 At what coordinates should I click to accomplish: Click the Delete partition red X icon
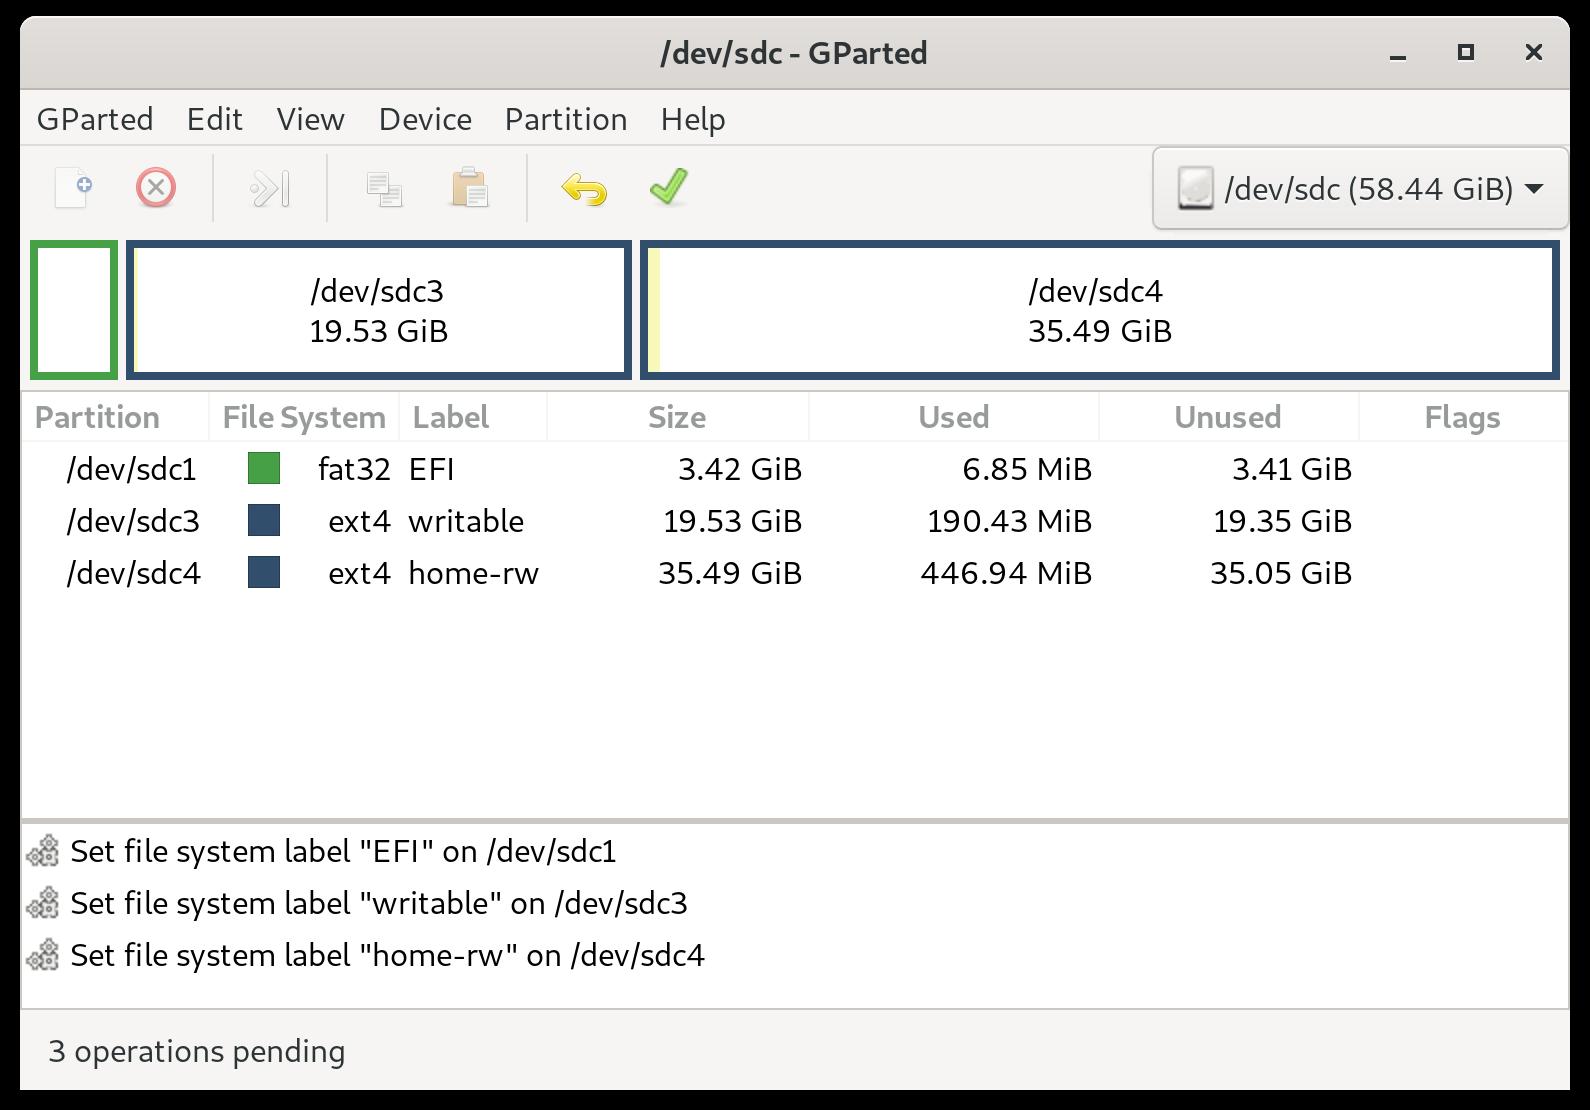pos(156,188)
